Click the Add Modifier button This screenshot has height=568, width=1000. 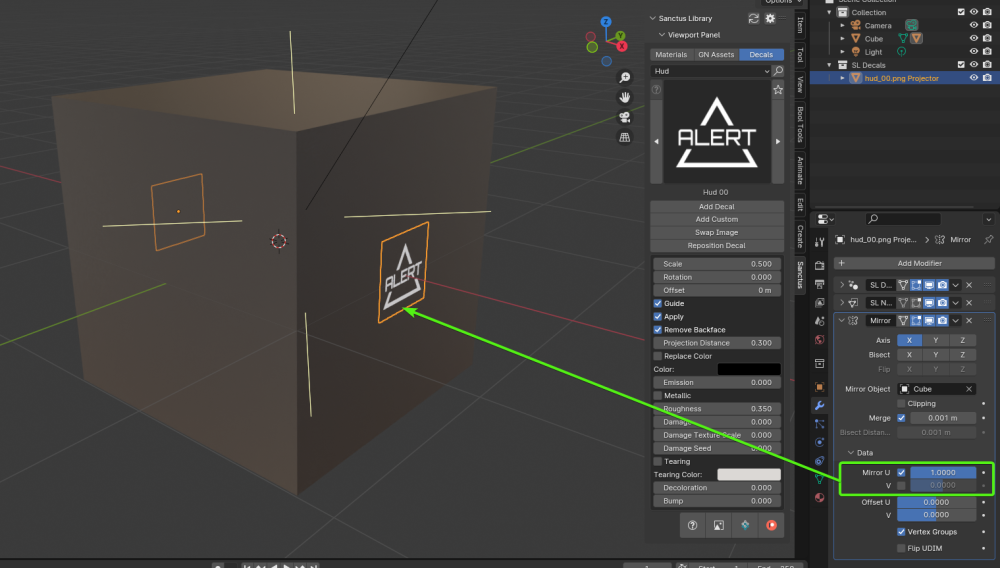point(914,263)
